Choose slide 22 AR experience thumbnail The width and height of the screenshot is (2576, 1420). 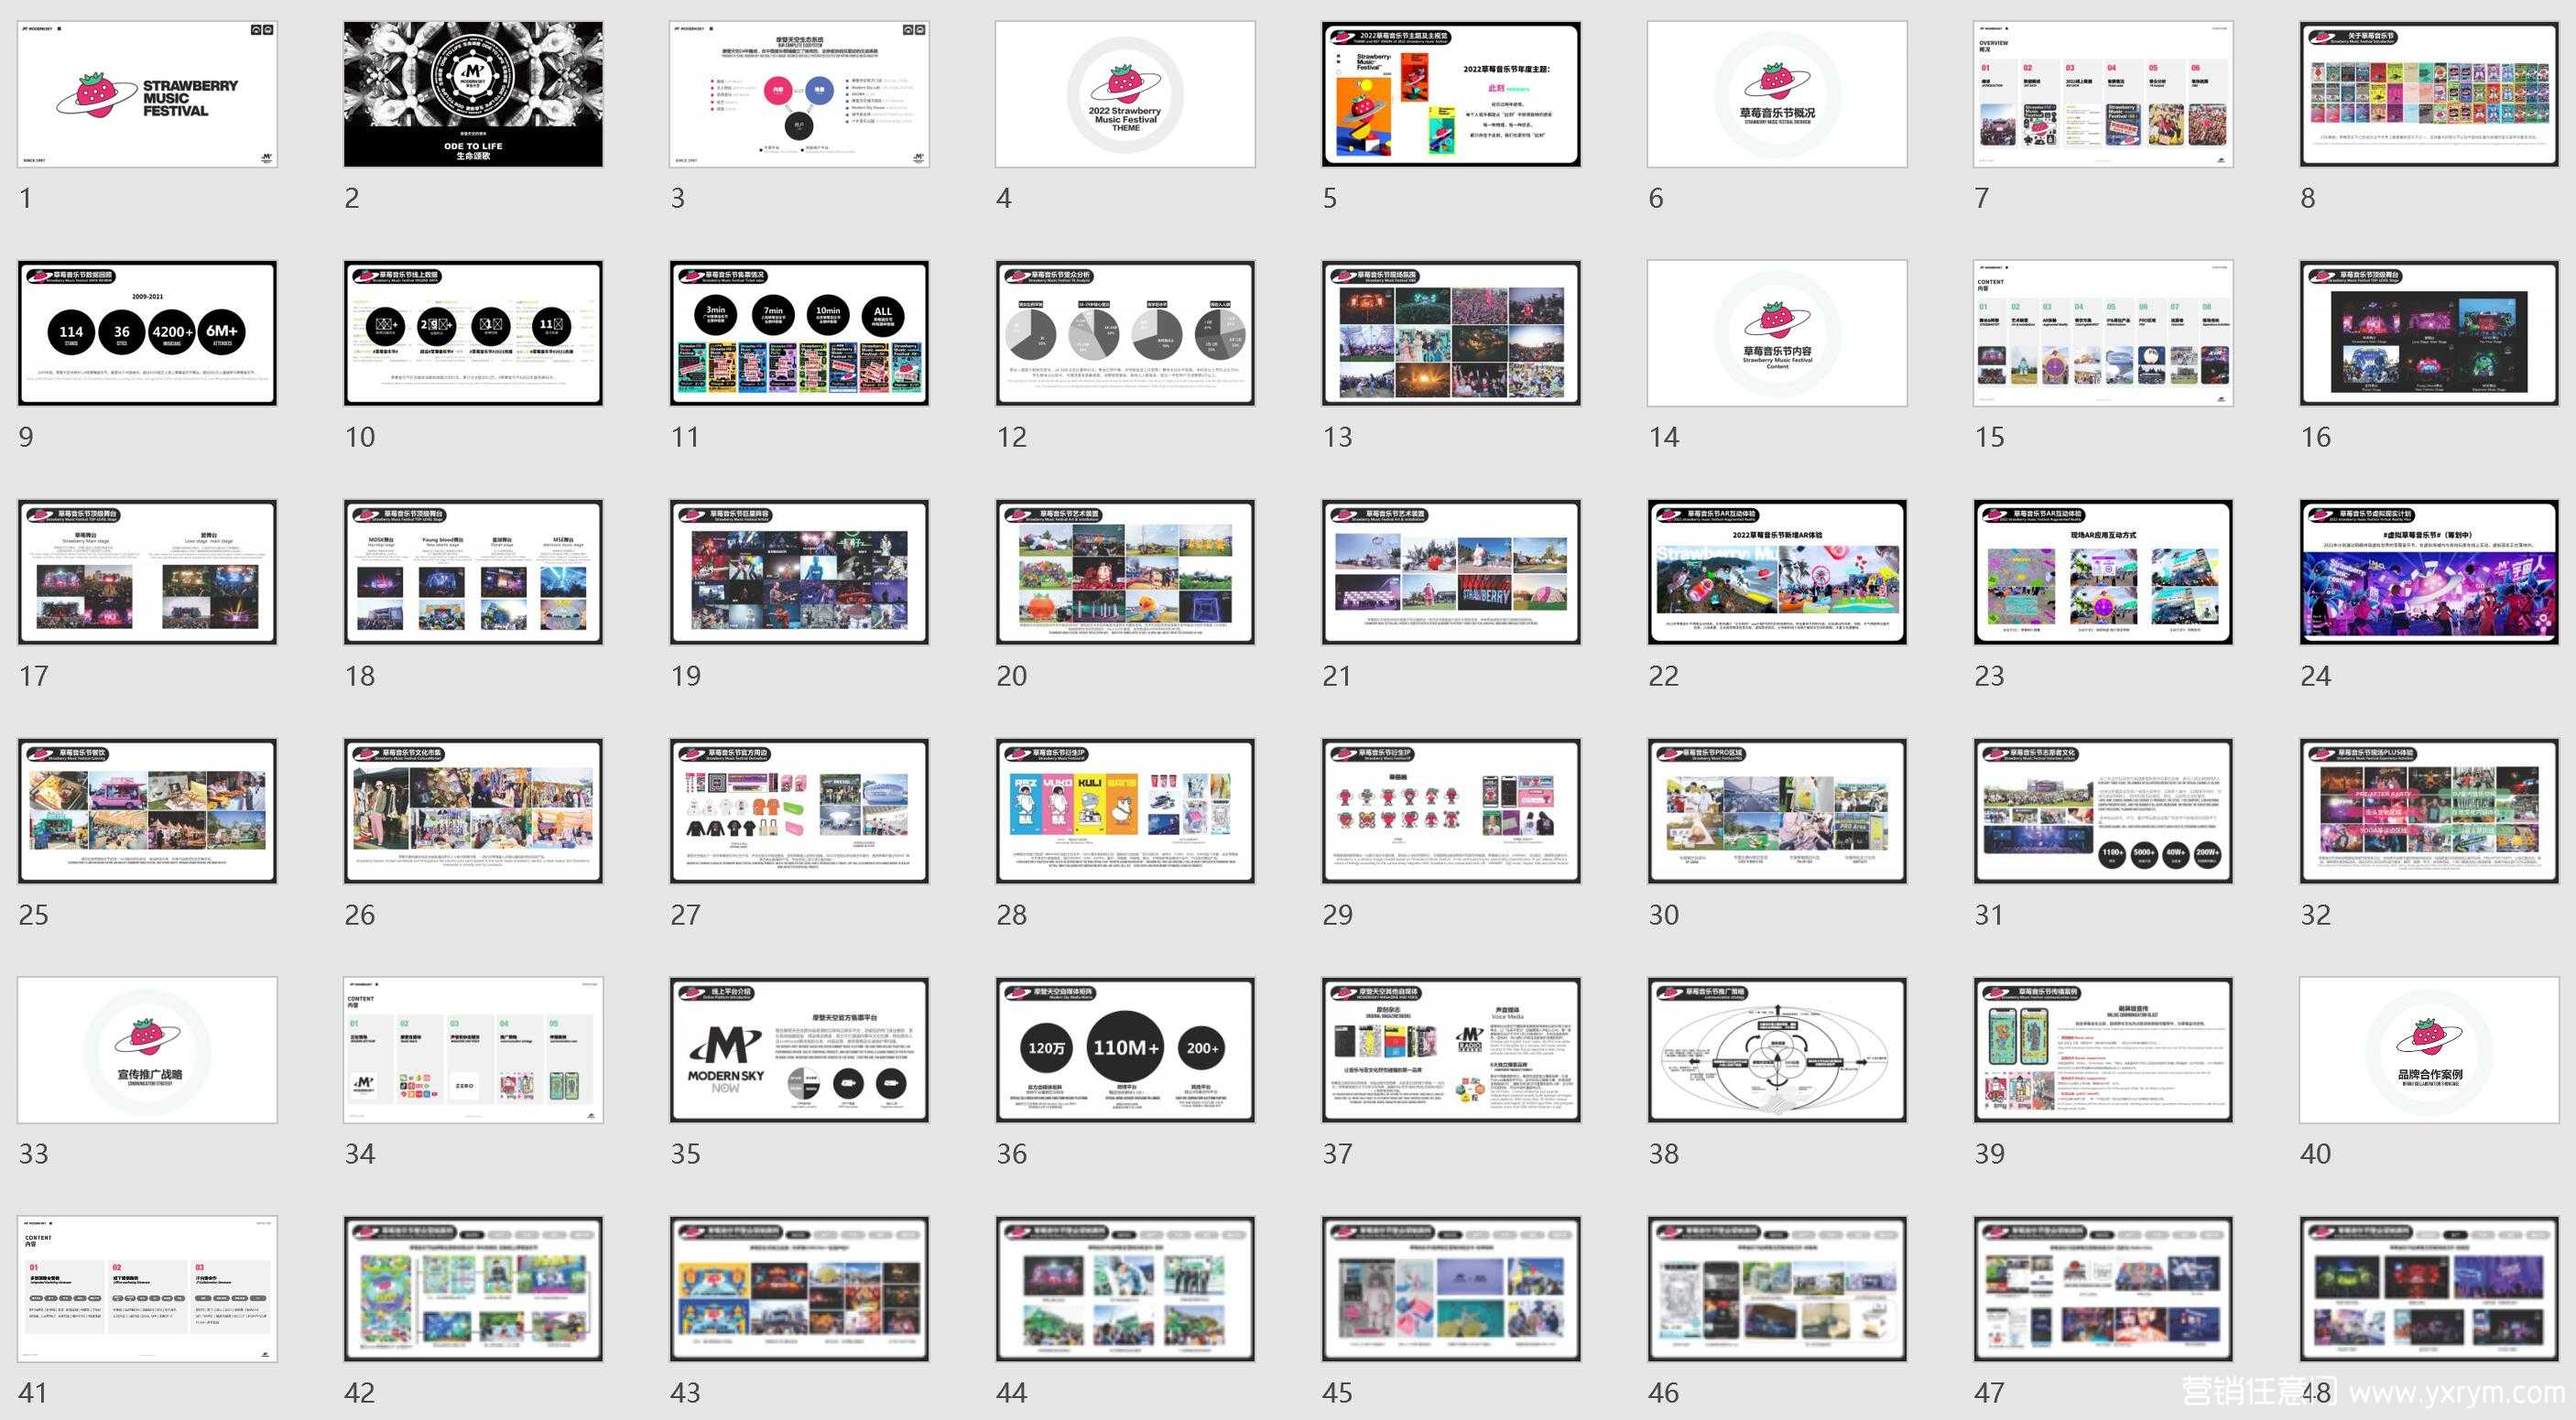click(x=1777, y=572)
